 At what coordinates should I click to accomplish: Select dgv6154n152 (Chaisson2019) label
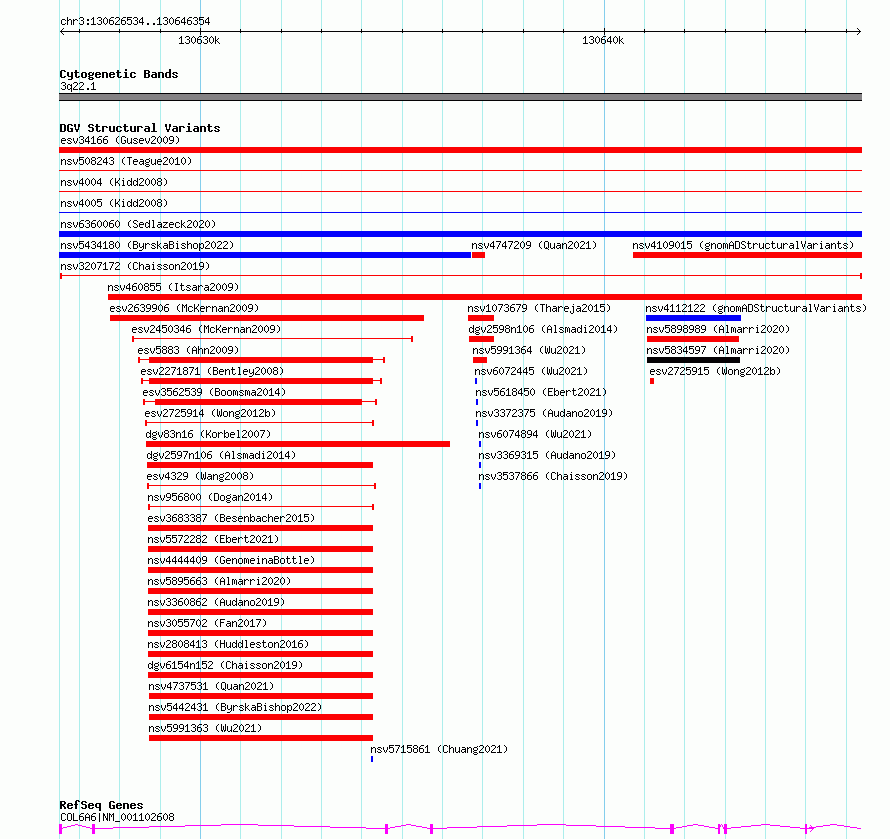pyautogui.click(x=225, y=665)
